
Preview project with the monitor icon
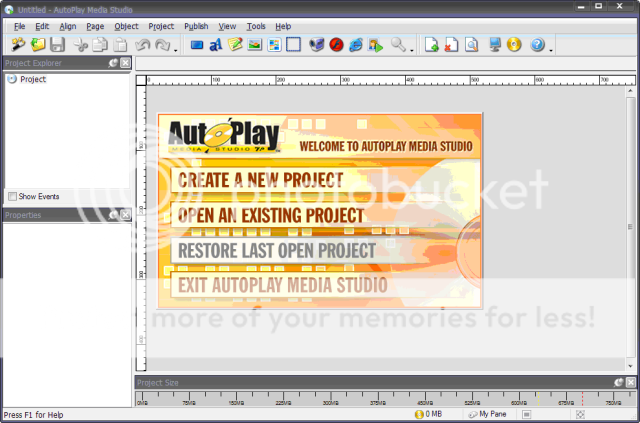(x=495, y=45)
